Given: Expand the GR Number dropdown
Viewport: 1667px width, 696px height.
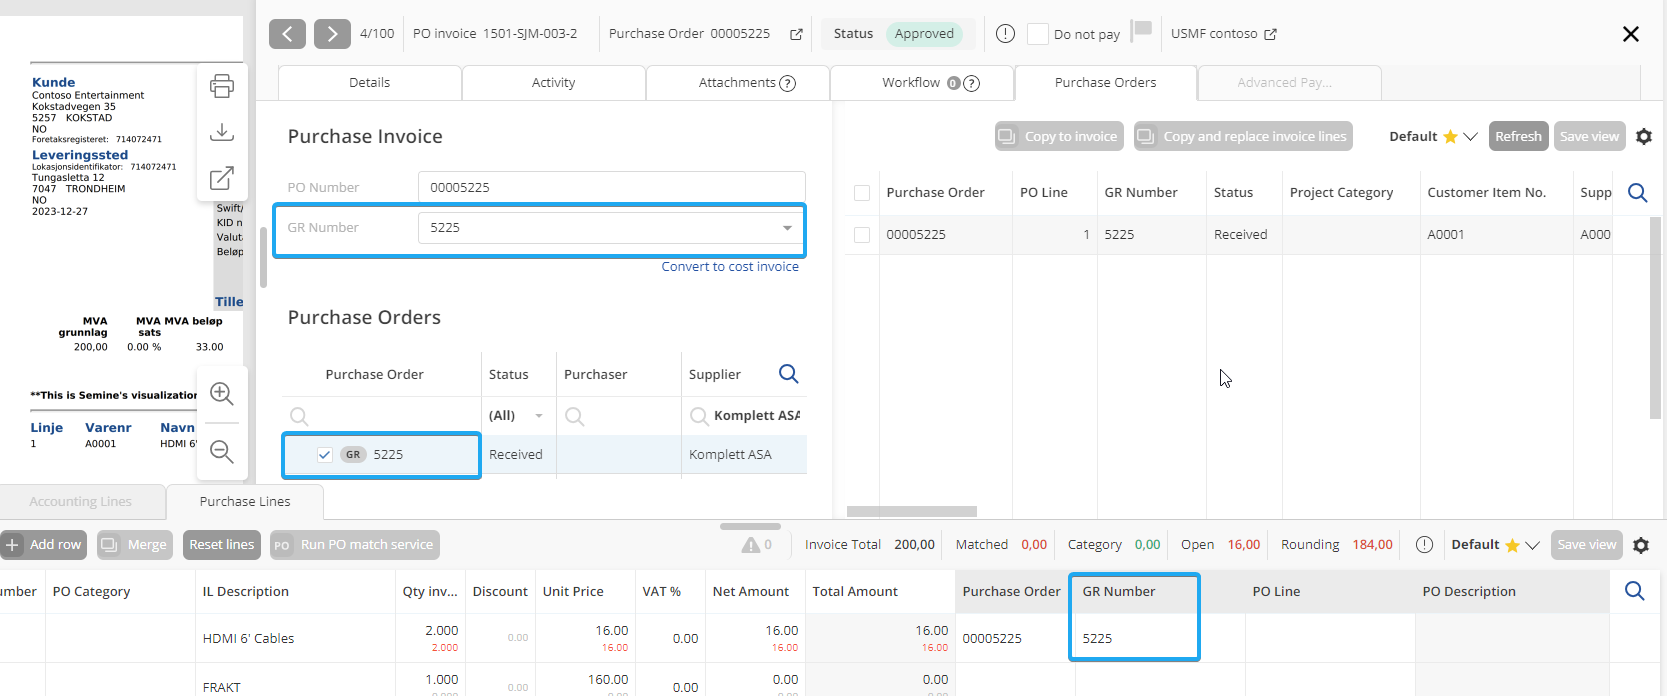Looking at the screenshot, I should [x=787, y=228].
